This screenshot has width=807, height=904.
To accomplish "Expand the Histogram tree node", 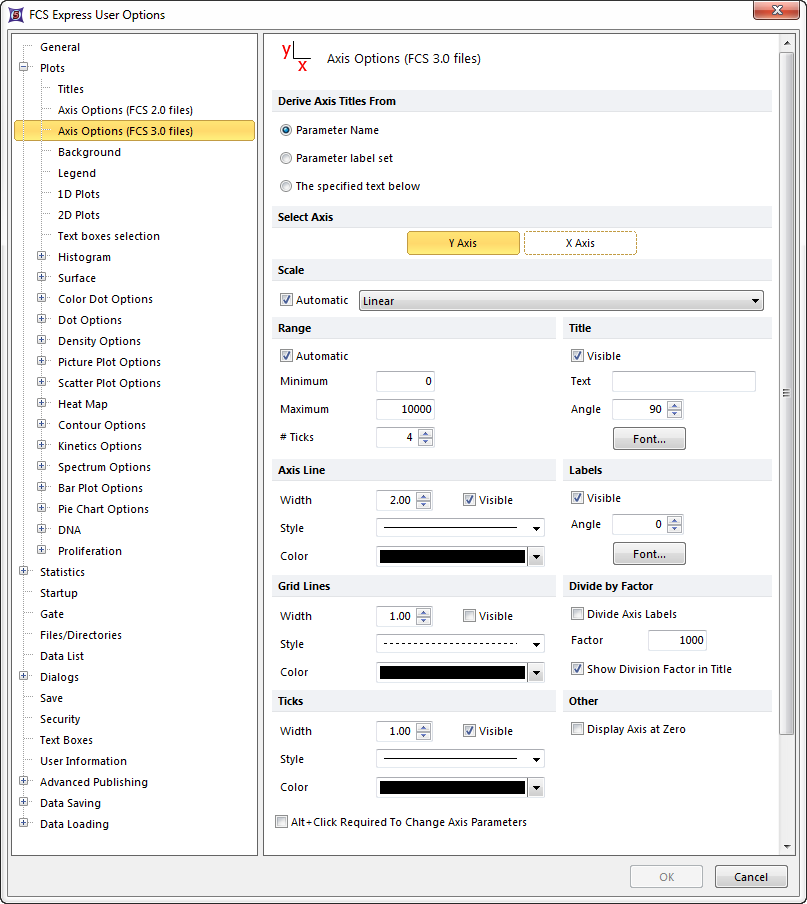I will (x=42, y=257).
